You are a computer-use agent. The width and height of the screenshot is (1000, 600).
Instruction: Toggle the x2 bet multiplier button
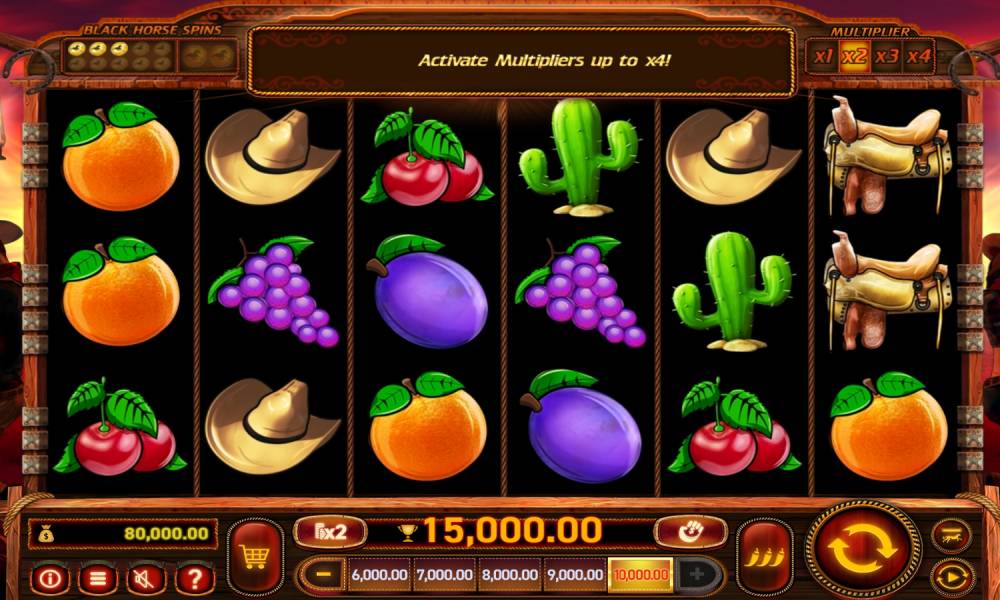click(x=330, y=532)
